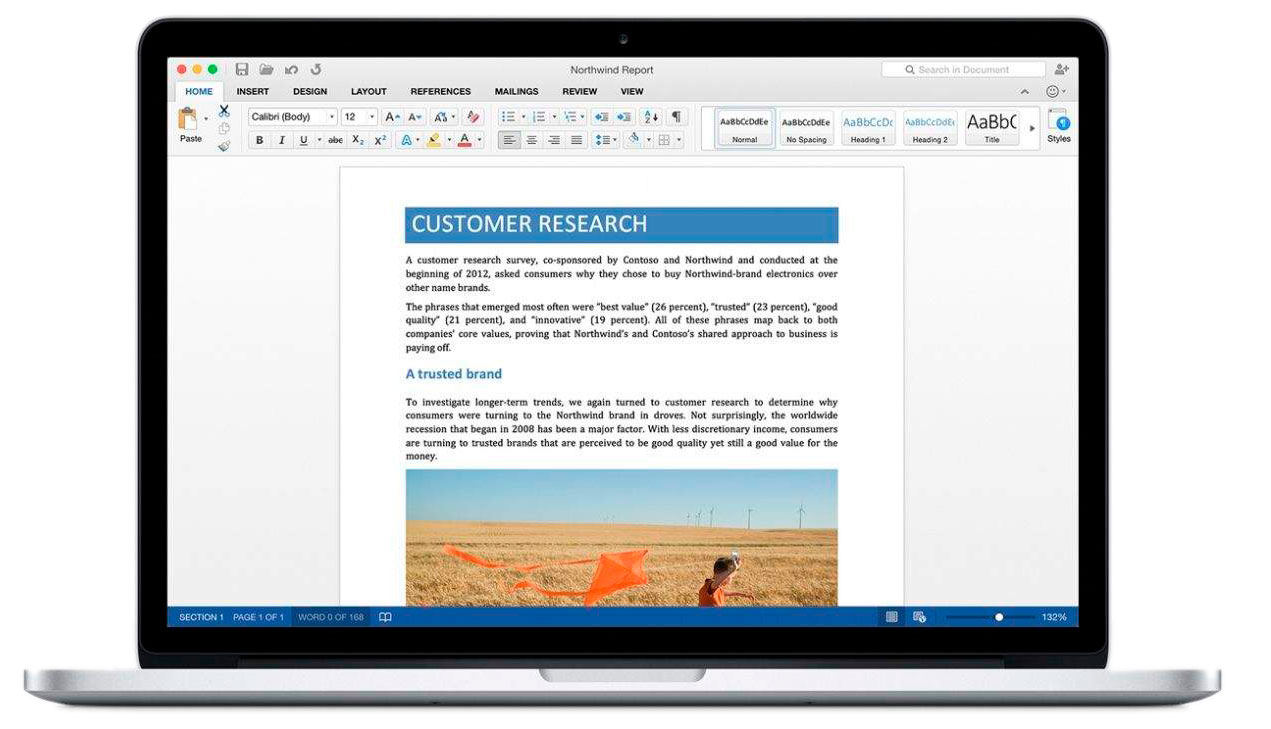Apply the Heading 2 style
This screenshot has width=1271, height=729.
pyautogui.click(x=930, y=128)
